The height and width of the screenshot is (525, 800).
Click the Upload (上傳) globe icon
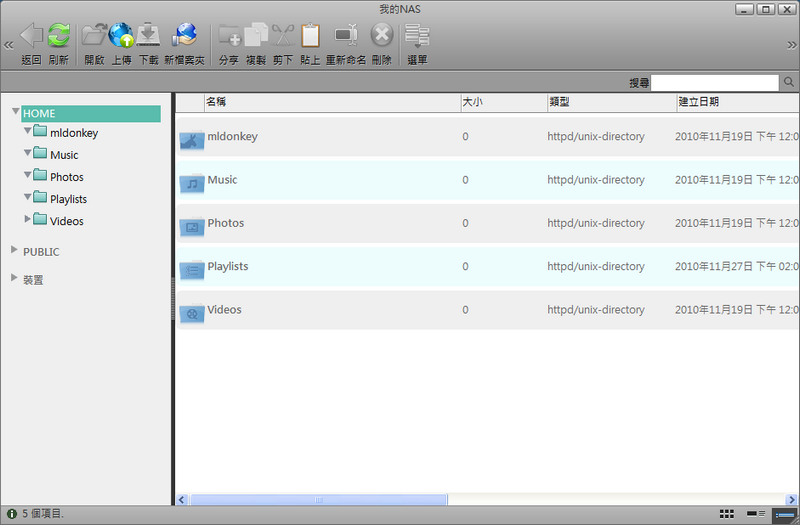tap(121, 36)
